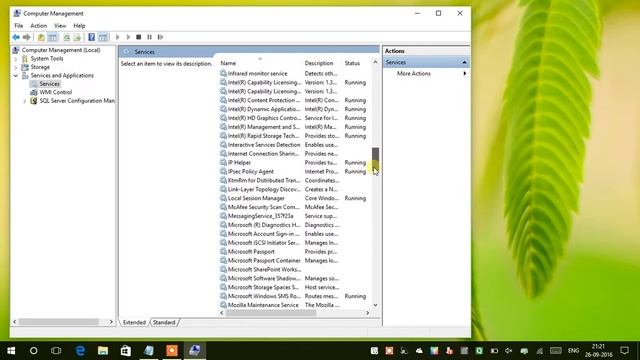Expand the Storage tree node
Viewport: 640px width, 360px height.
point(16,67)
